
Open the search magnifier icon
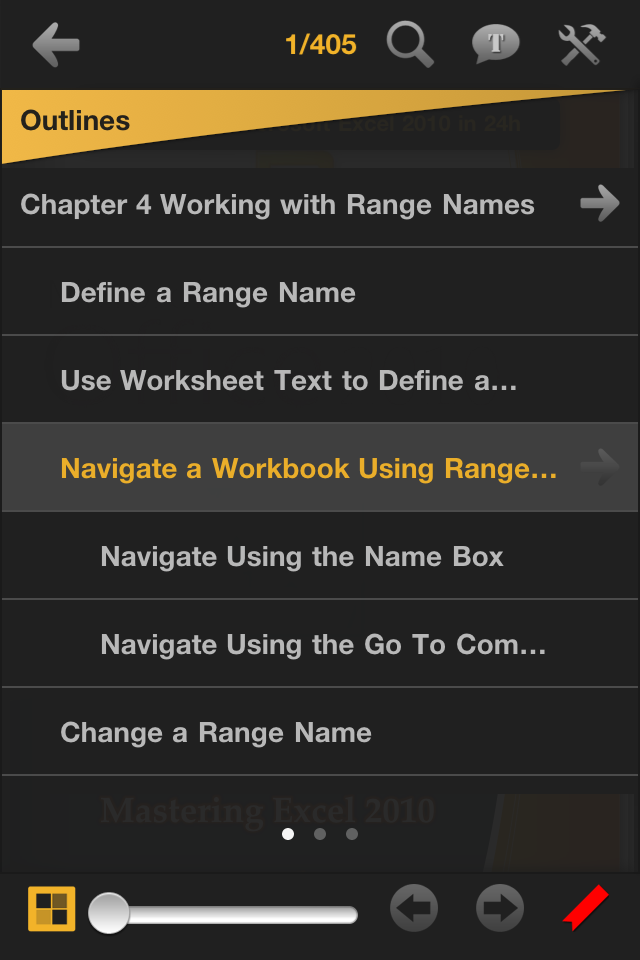(410, 44)
